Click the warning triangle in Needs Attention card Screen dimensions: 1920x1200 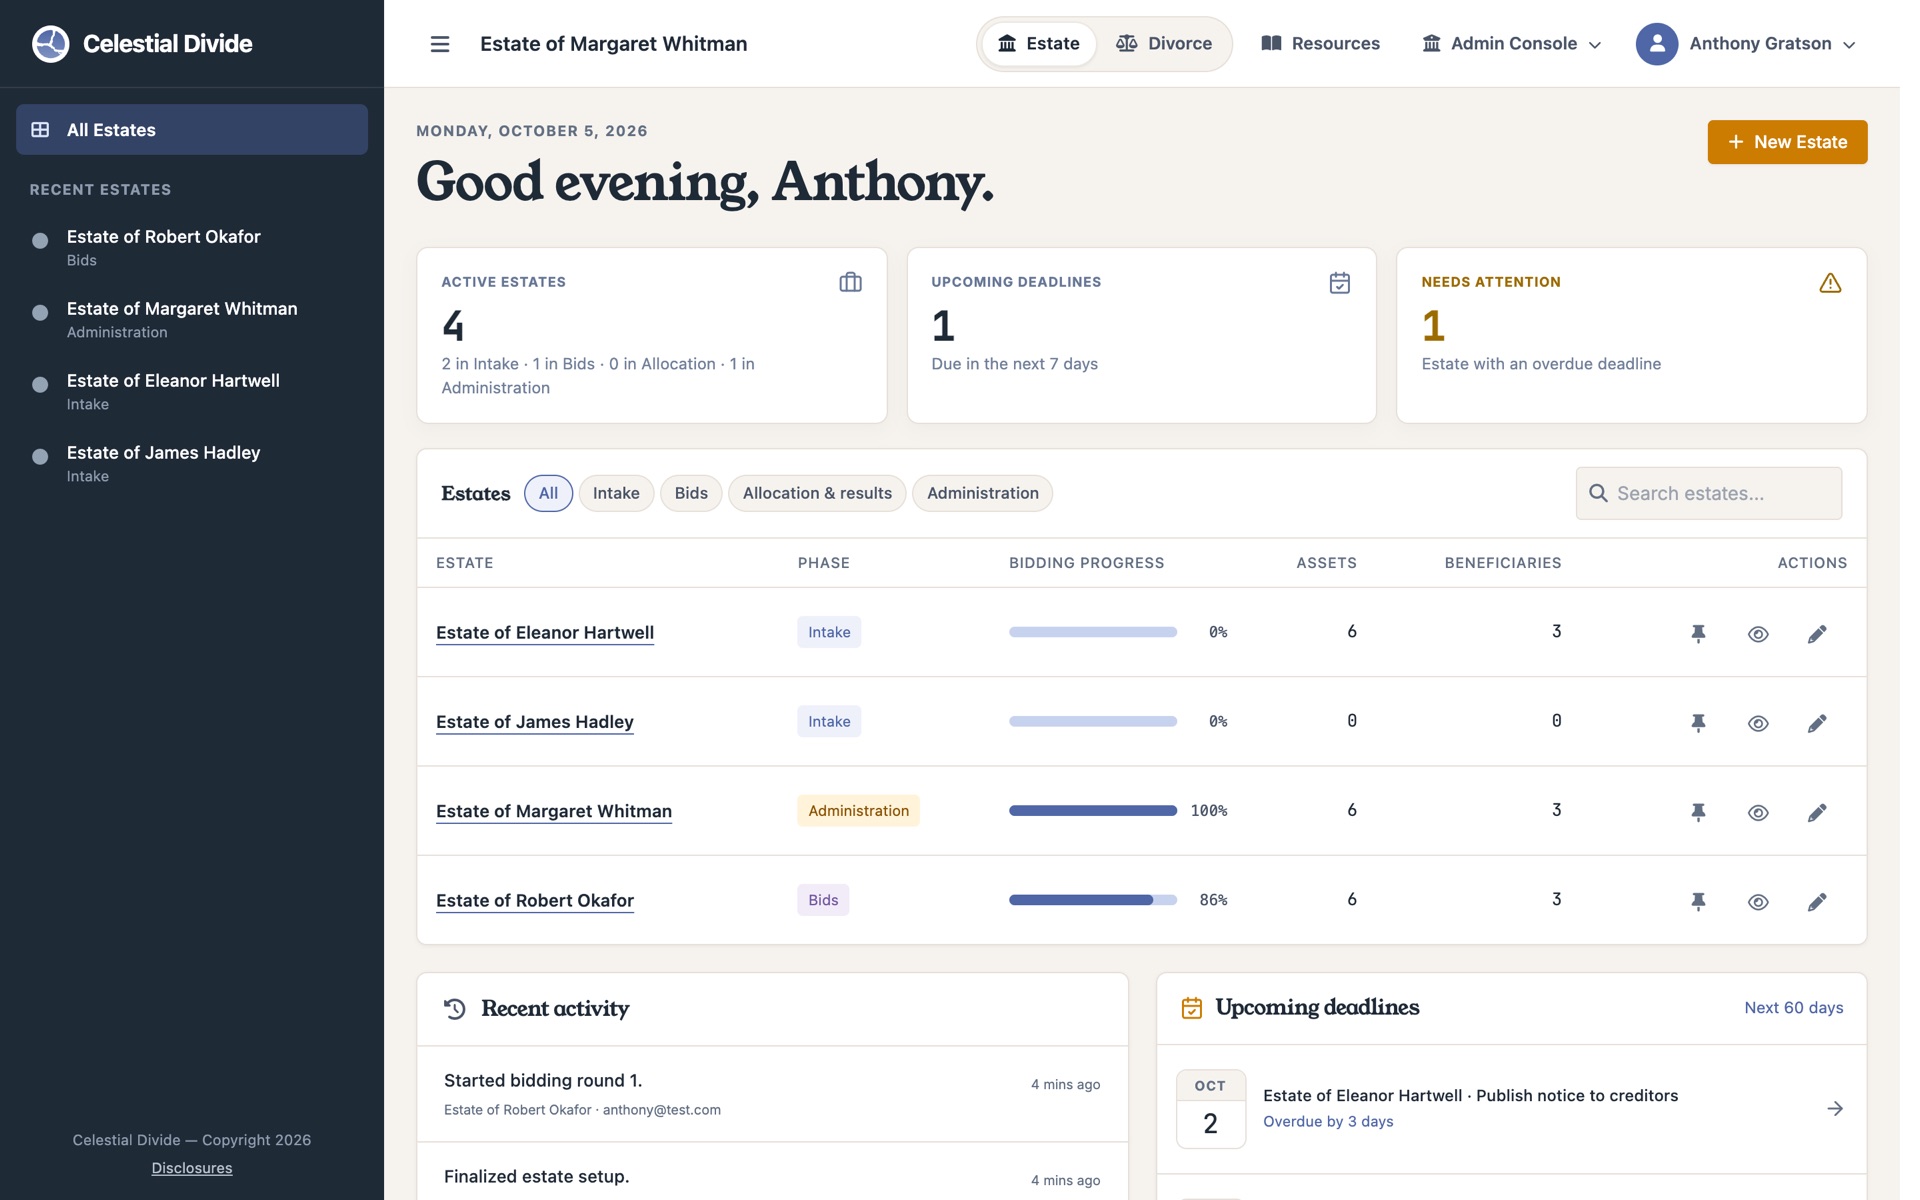coord(1830,283)
